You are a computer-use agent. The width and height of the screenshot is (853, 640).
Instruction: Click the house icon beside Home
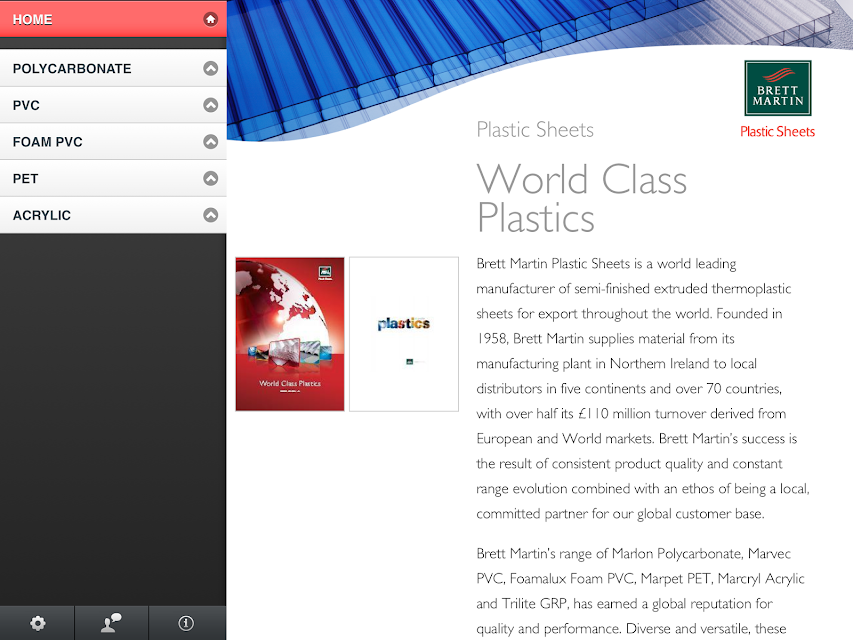tap(211, 20)
